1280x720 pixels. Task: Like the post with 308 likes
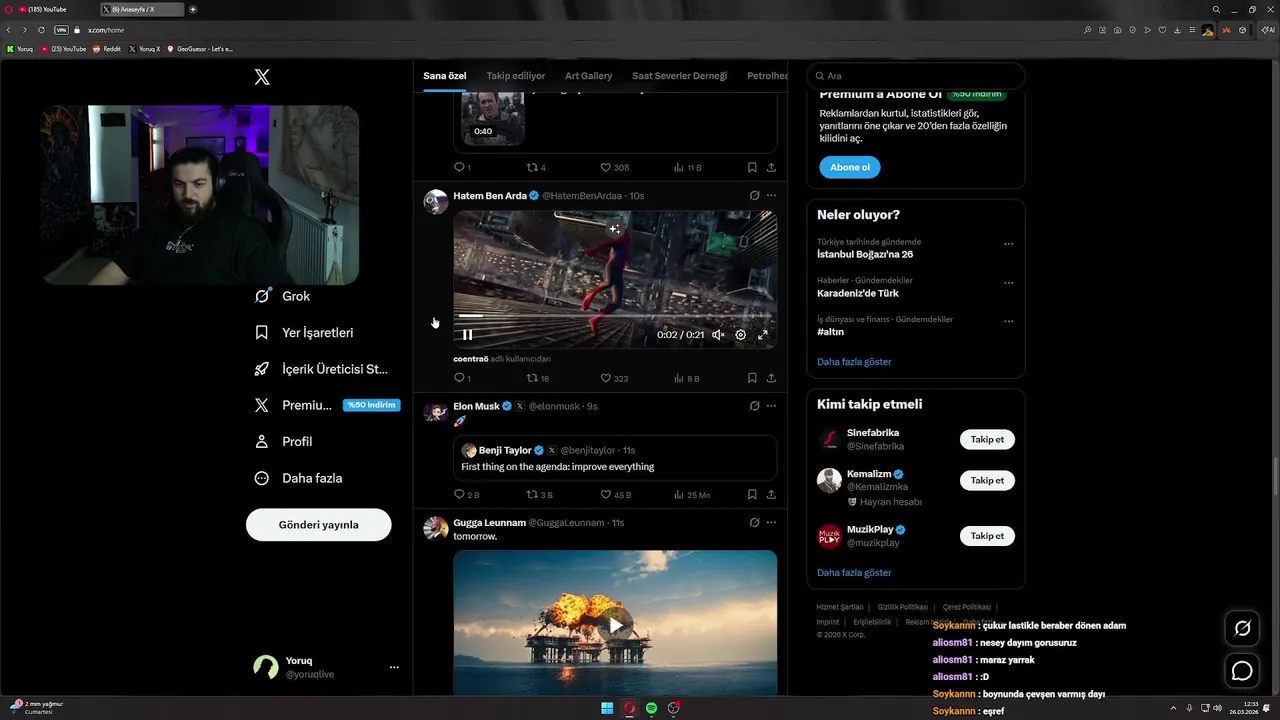(614, 167)
